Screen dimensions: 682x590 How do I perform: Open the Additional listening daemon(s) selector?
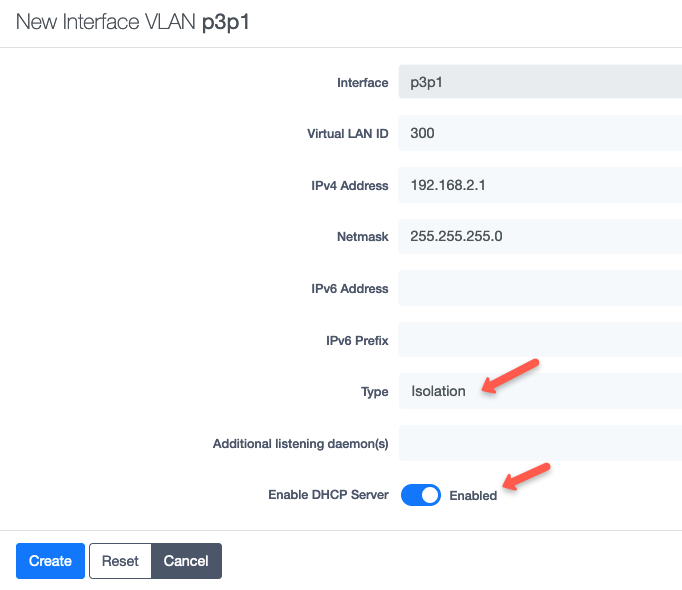[540, 443]
